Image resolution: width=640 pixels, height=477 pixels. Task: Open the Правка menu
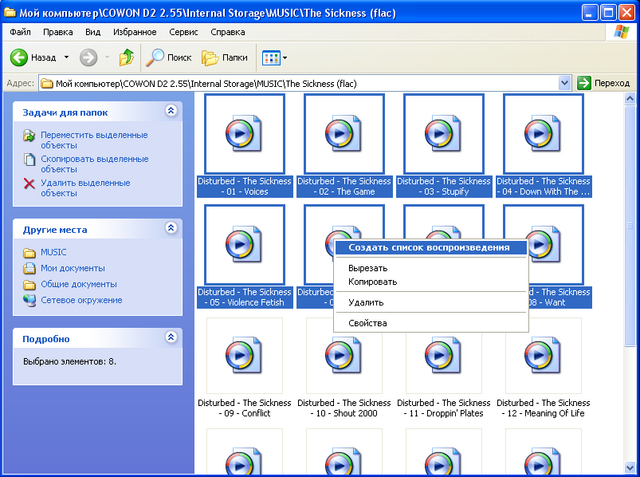[x=58, y=32]
